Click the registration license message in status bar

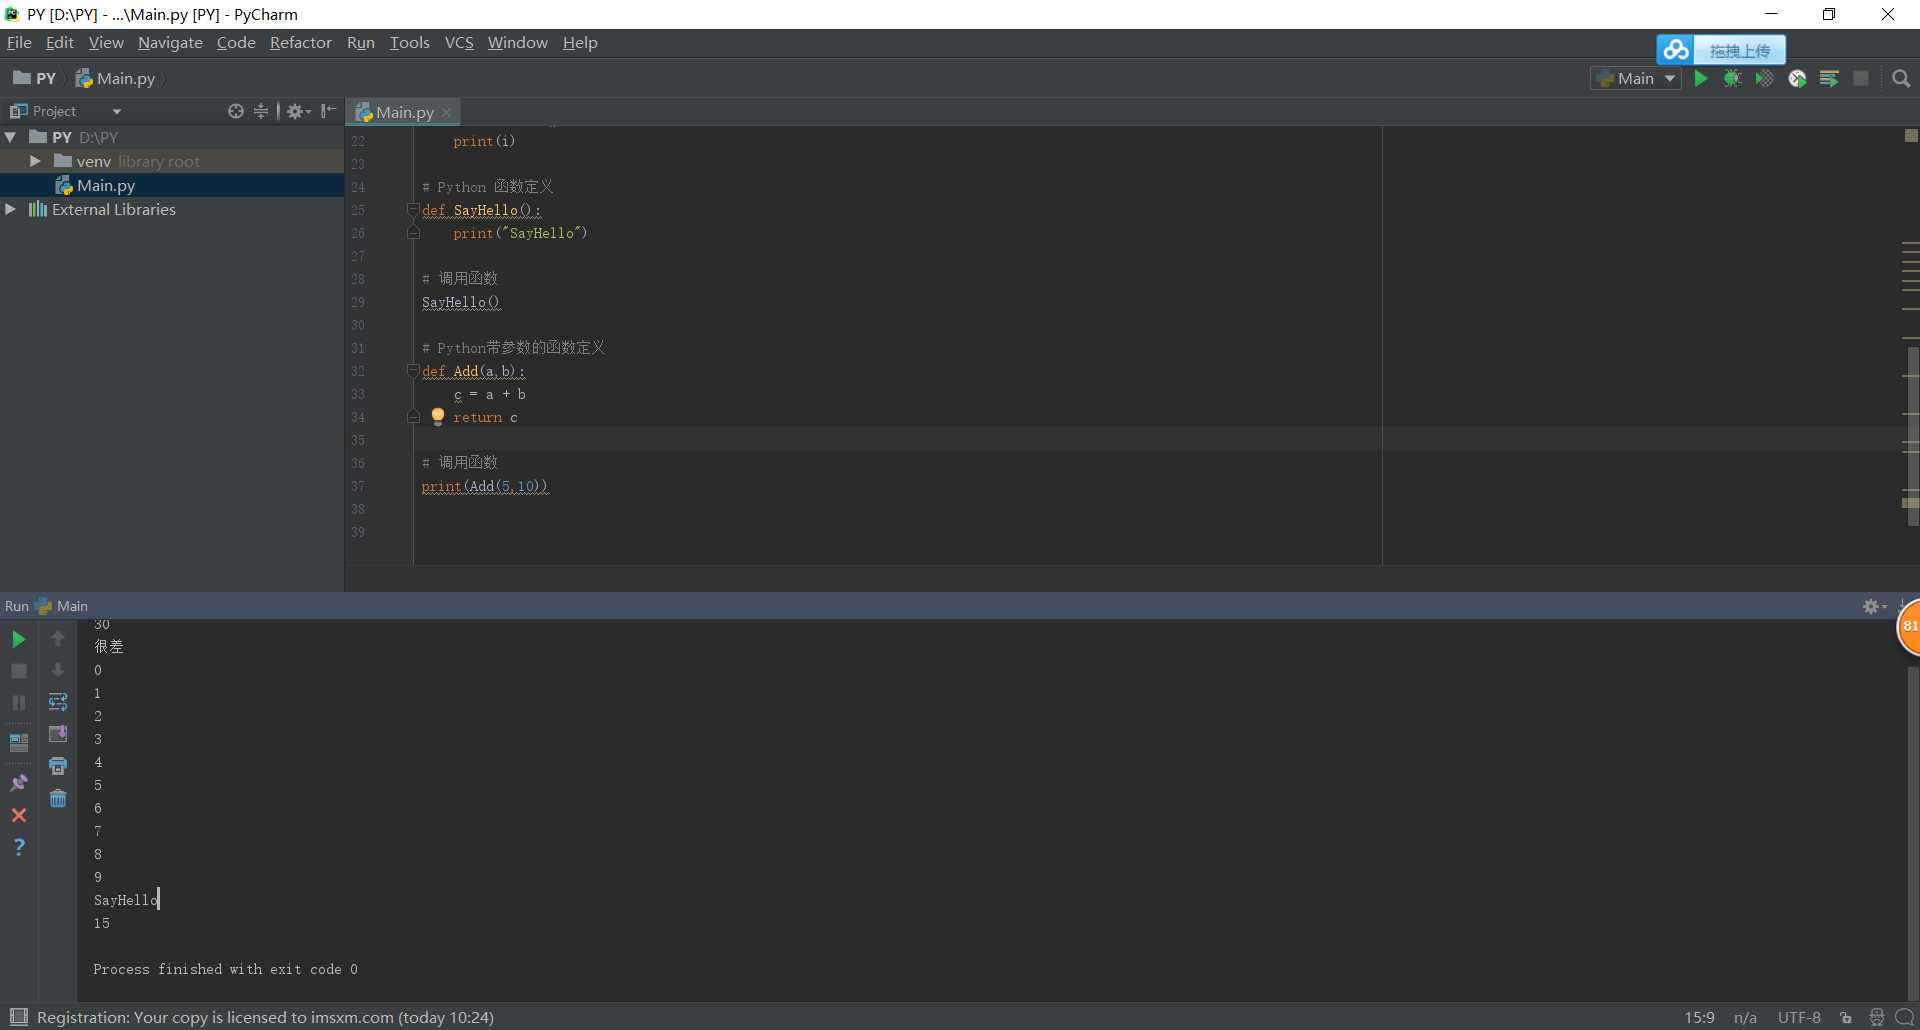tap(265, 1018)
